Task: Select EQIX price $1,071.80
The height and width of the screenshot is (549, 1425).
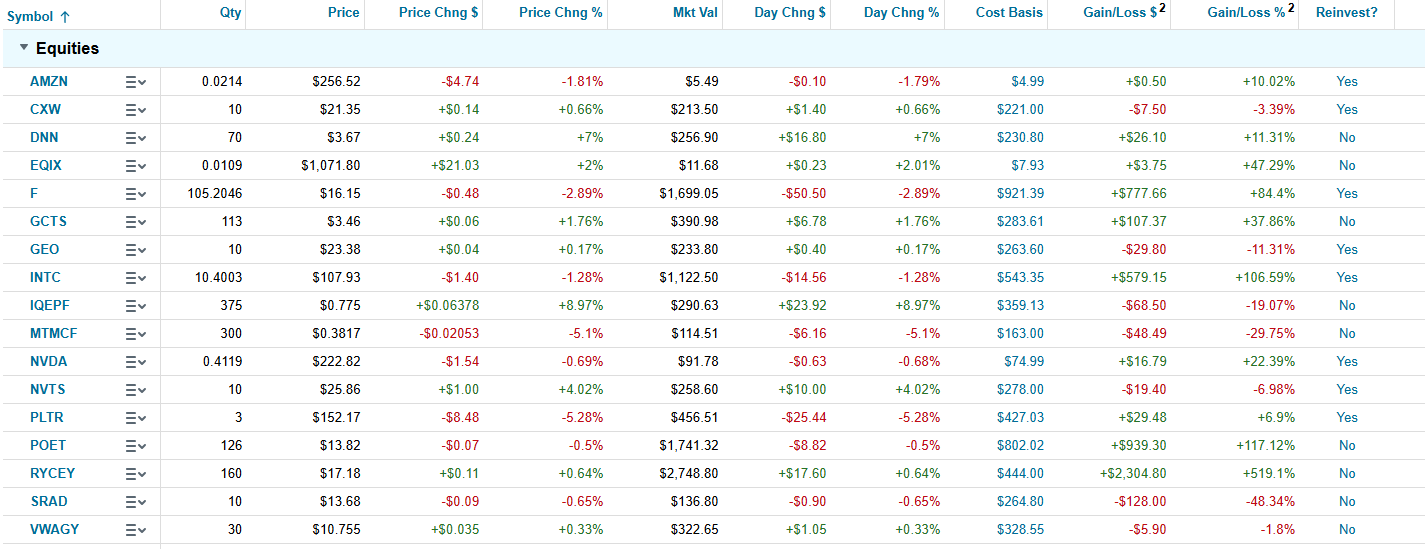Action: pyautogui.click(x=330, y=166)
